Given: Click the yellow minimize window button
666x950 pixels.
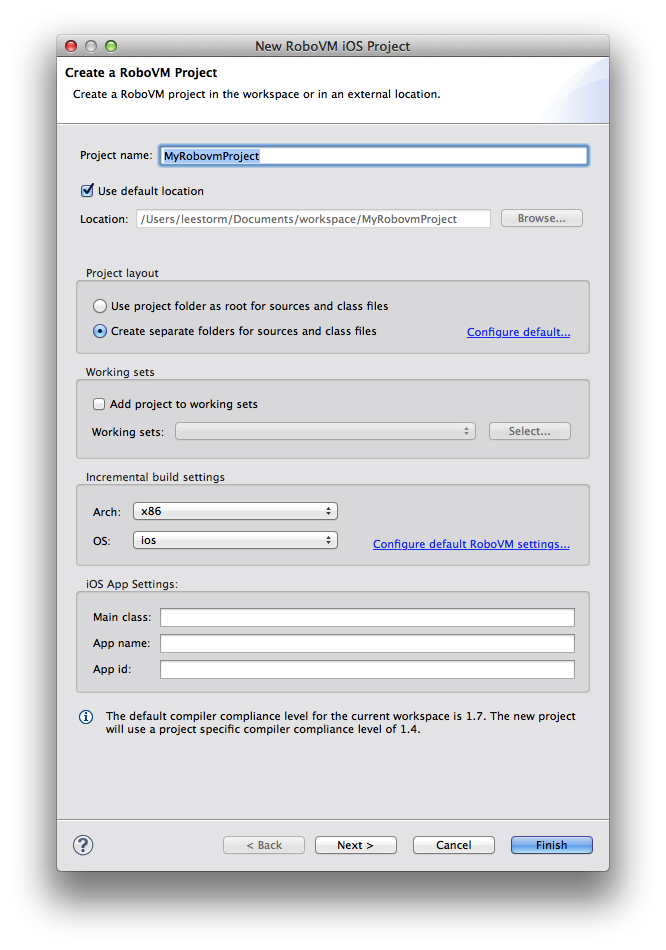Looking at the screenshot, I should (91, 46).
